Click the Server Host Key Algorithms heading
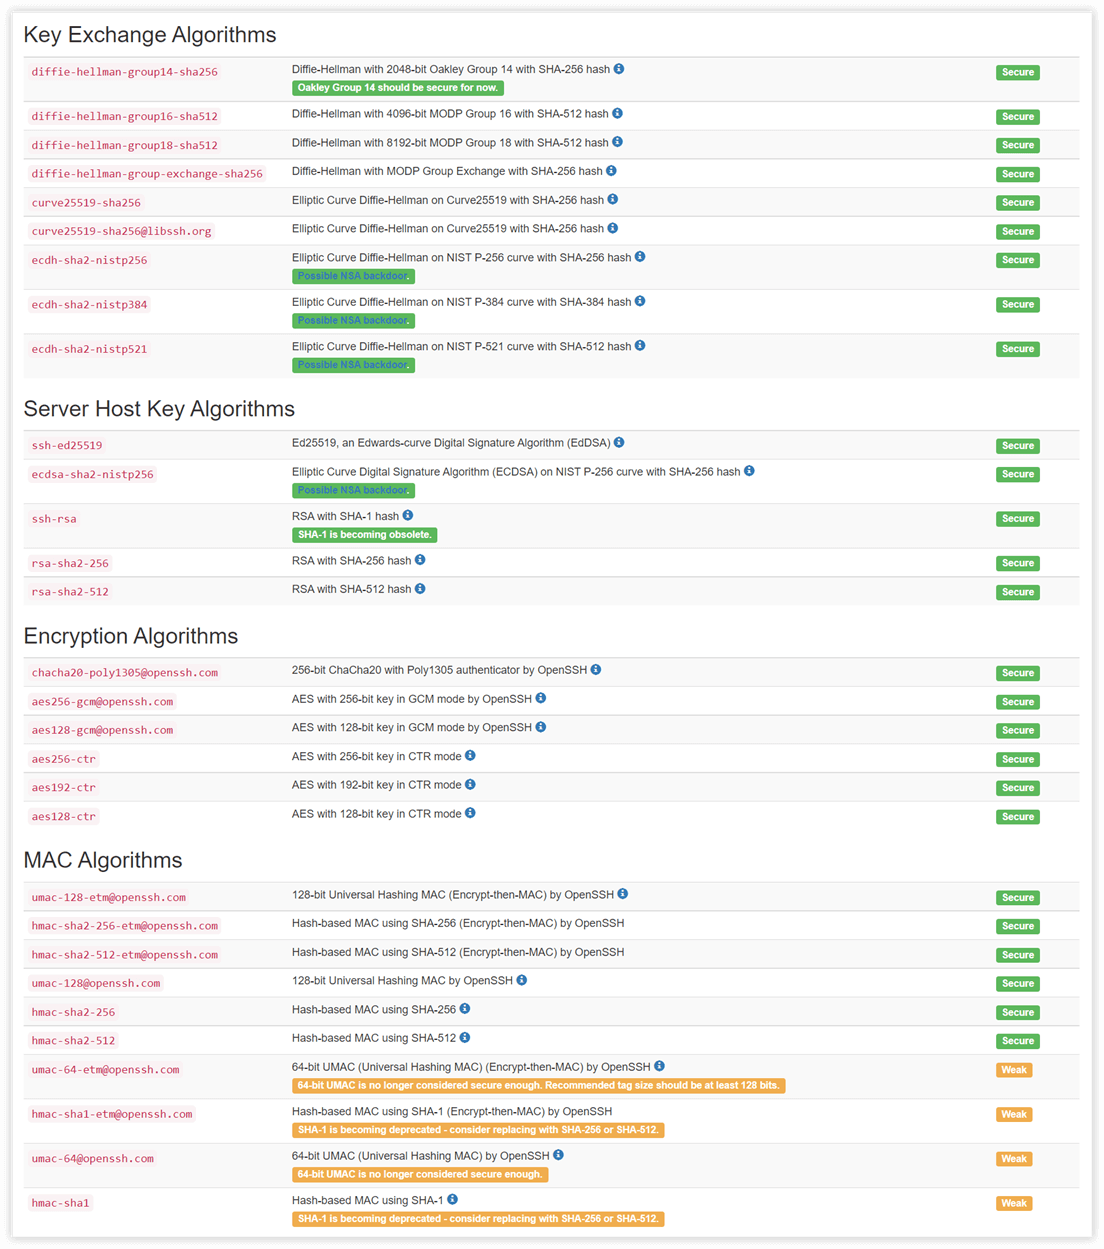The width and height of the screenshot is (1104, 1249). click(159, 409)
